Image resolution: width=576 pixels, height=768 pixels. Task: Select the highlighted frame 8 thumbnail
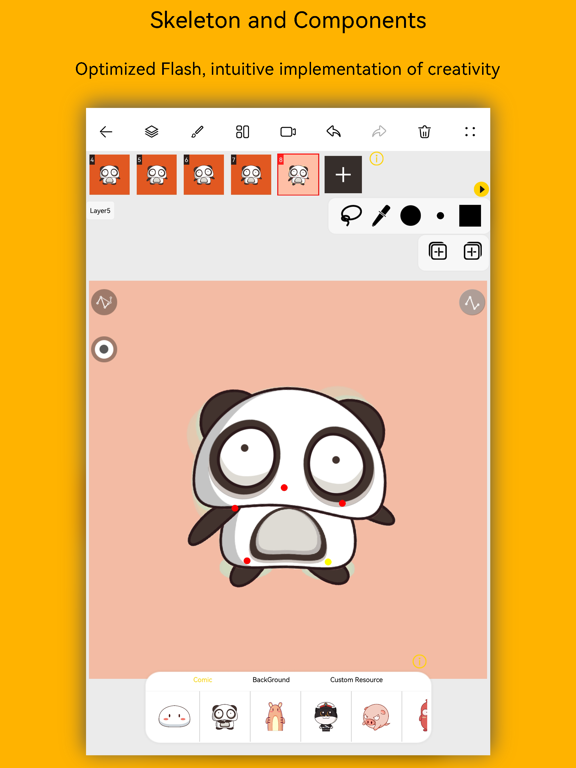[298, 175]
